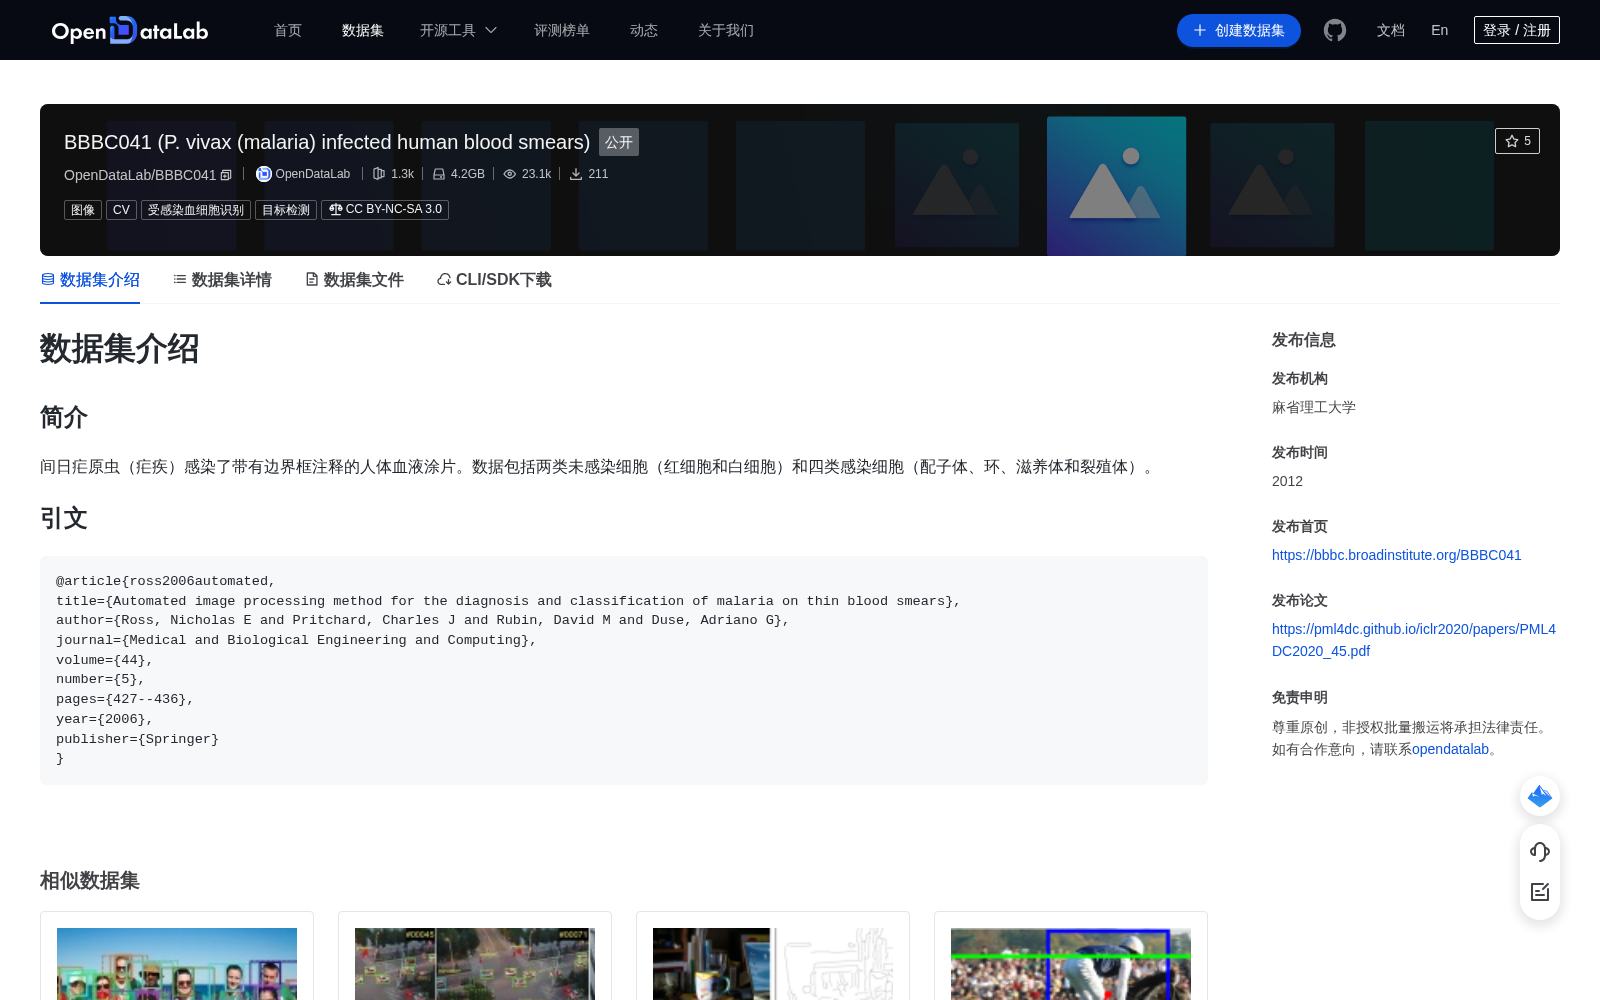
Task: Click the views eye icon 23.1k
Action: 510,174
